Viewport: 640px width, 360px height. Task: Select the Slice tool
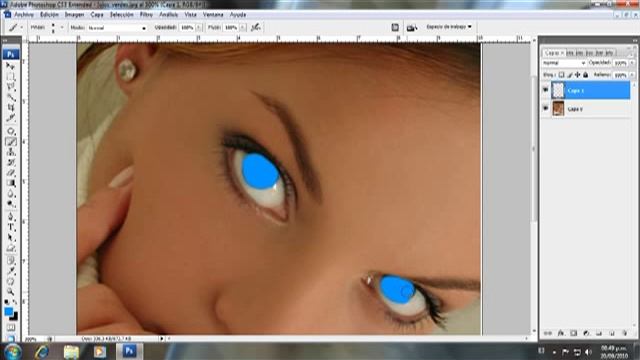(11, 118)
